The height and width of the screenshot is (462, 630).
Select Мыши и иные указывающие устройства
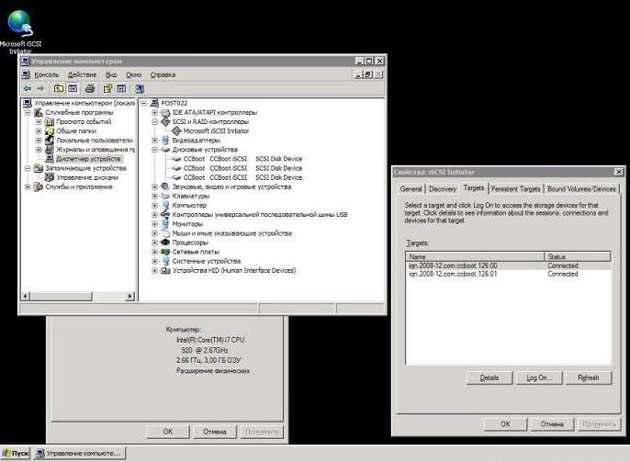click(x=232, y=233)
